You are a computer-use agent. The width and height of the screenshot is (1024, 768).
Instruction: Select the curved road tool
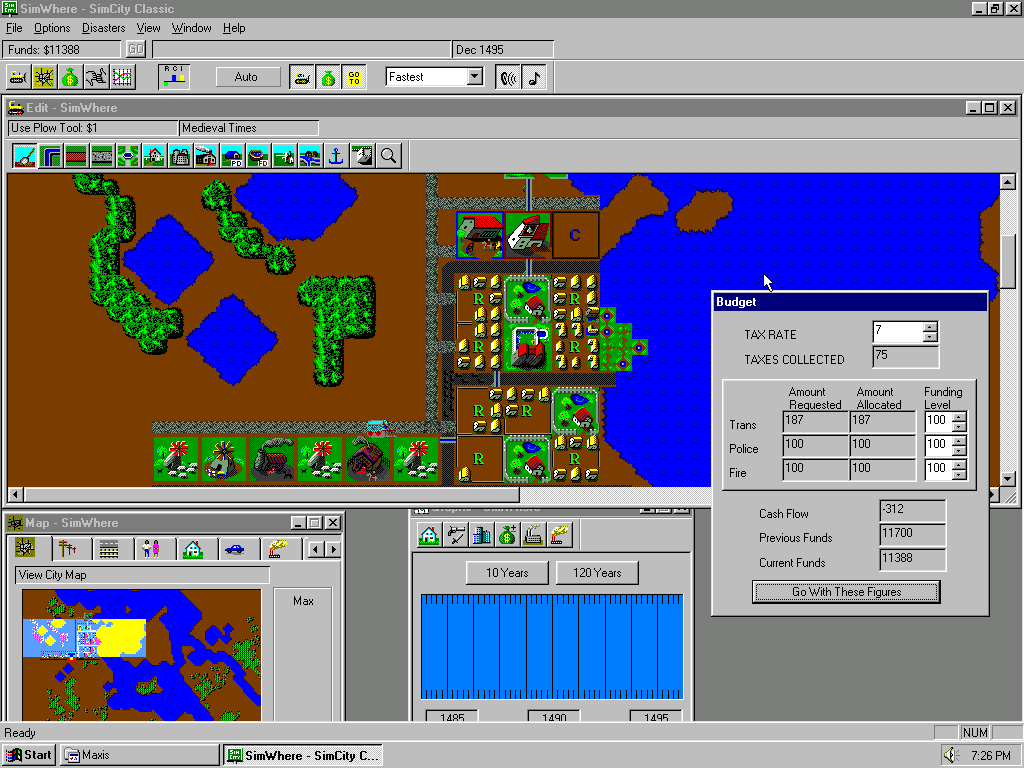click(50, 156)
